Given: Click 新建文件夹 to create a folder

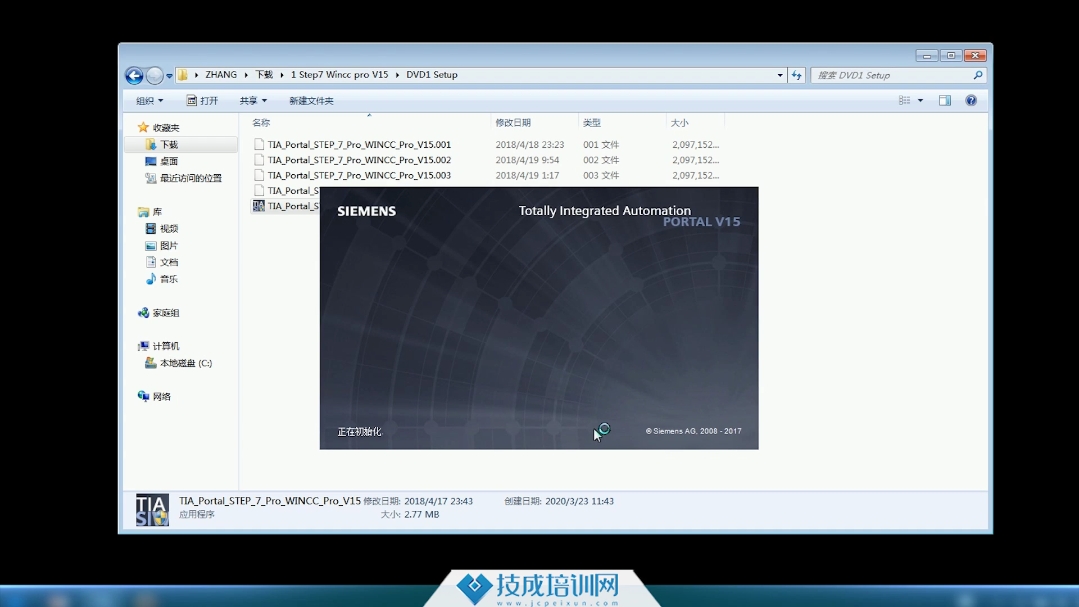Looking at the screenshot, I should point(311,100).
